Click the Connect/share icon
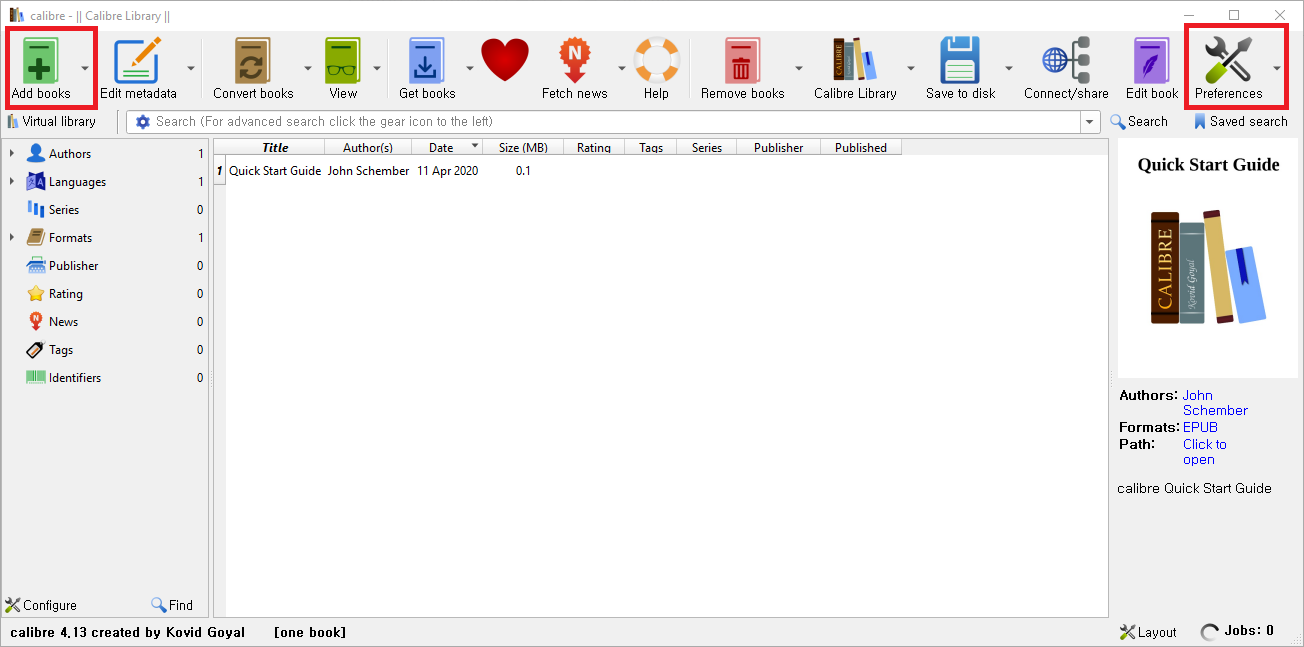Viewport: 1304px width, 647px height. coord(1066,60)
